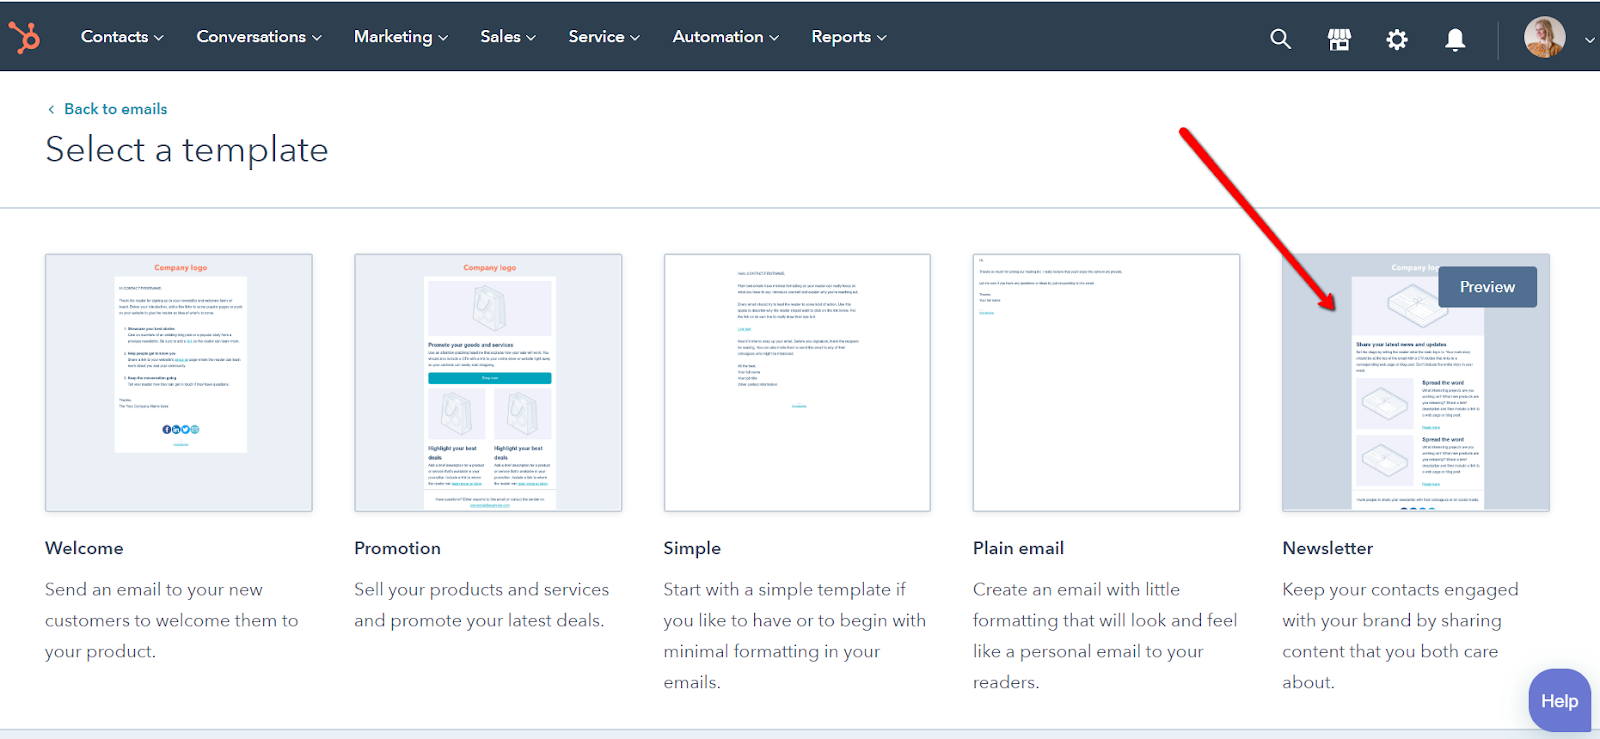Choose the Promotion template thumbnail
Image resolution: width=1600 pixels, height=739 pixels.
click(488, 382)
